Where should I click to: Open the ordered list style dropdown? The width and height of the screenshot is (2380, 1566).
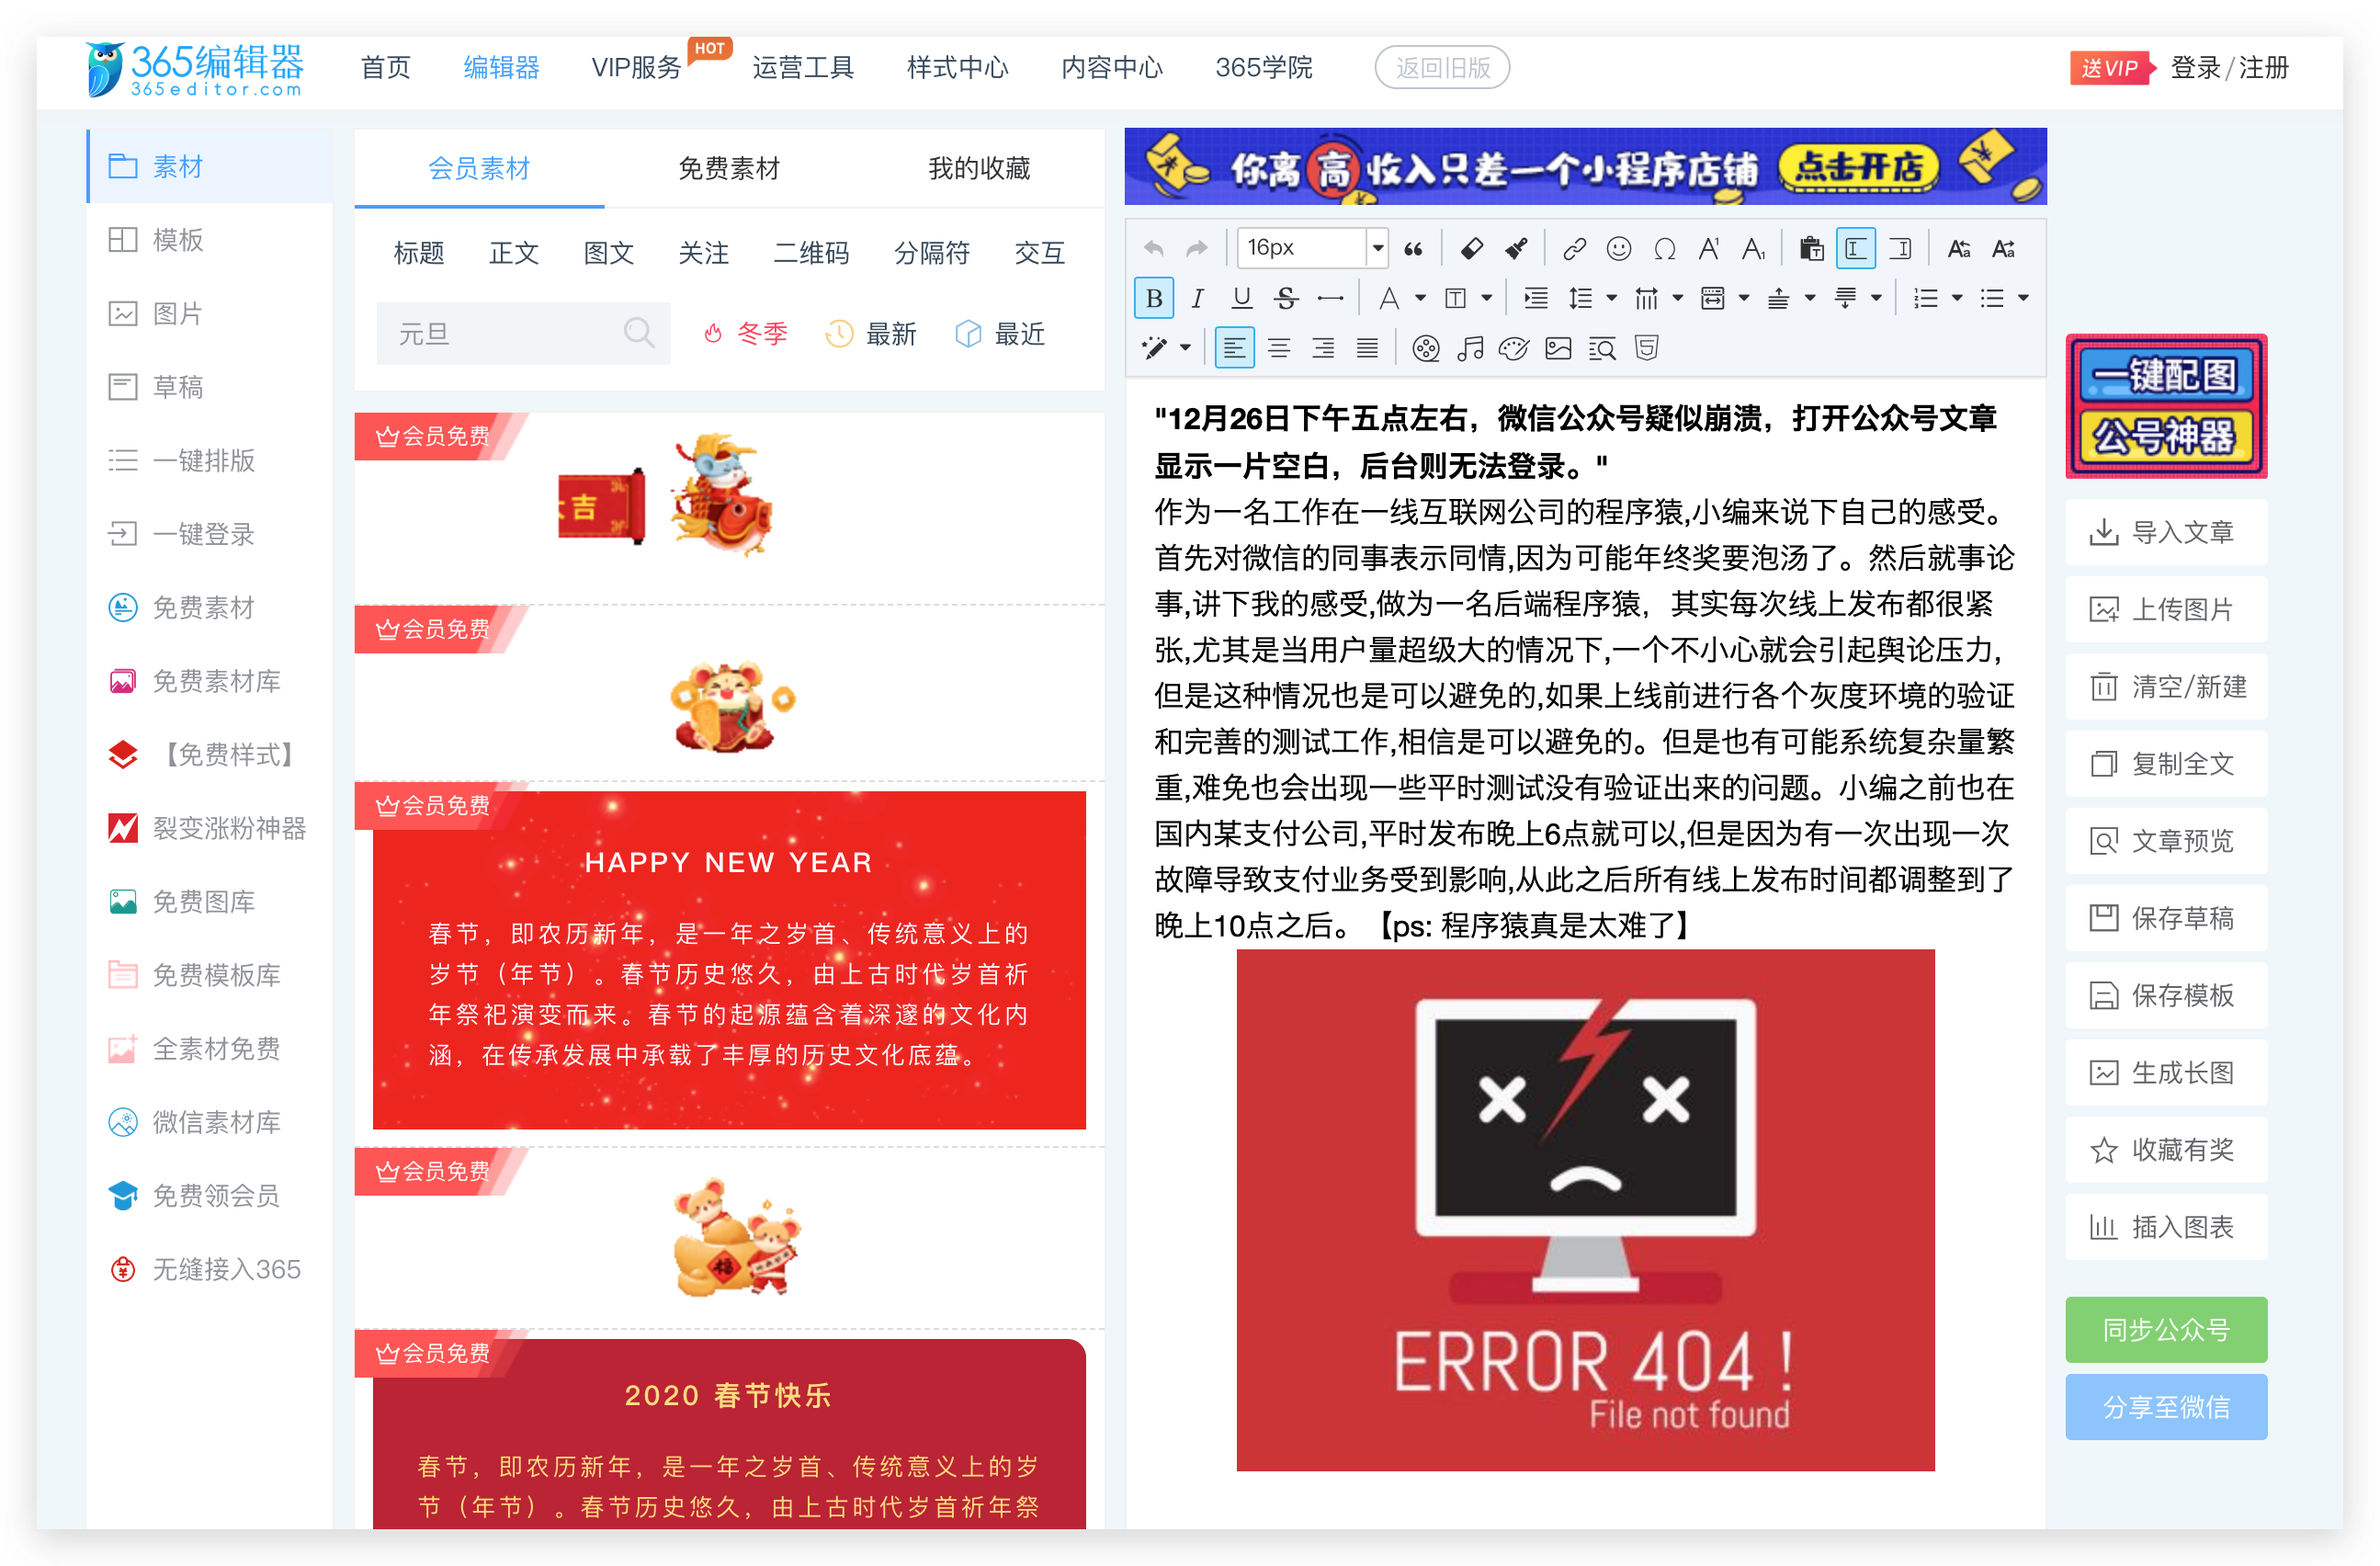[x=1957, y=298]
